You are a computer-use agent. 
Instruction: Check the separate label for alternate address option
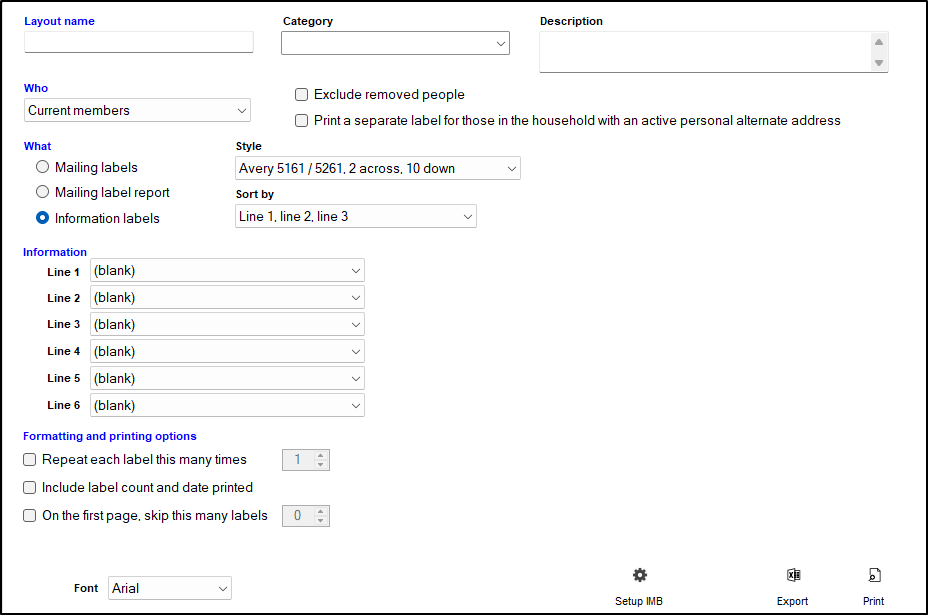[301, 120]
